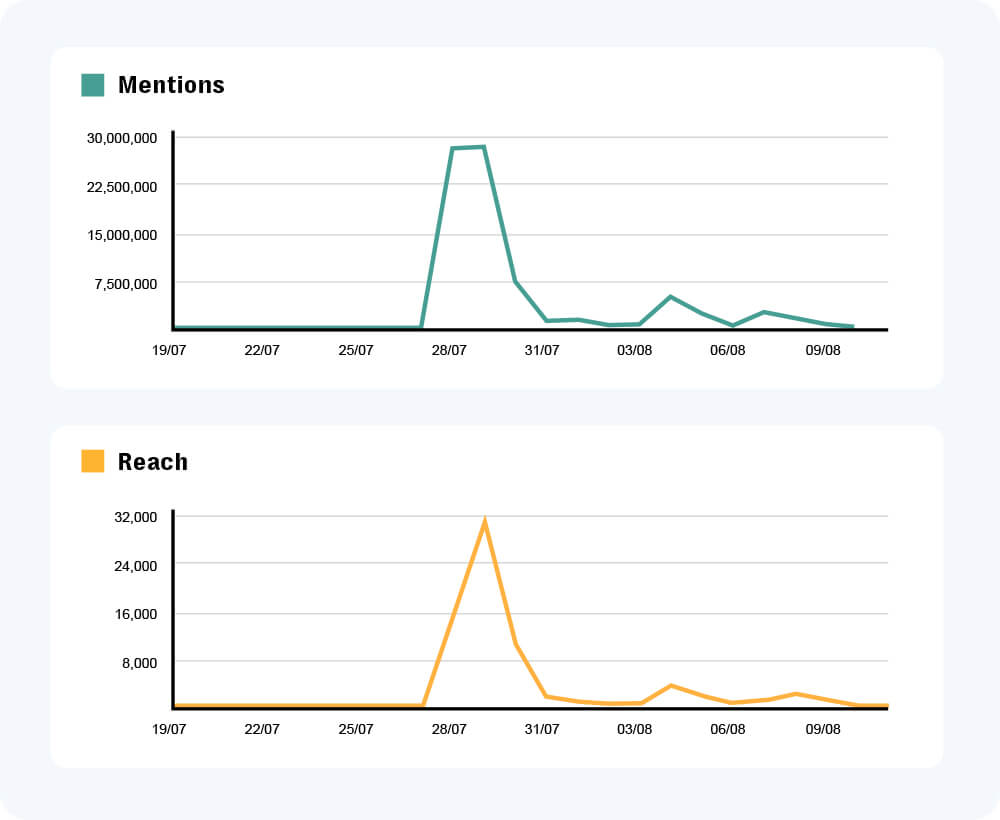Click the 31/07 label on Mentions axis
The height and width of the screenshot is (820, 1000).
click(543, 351)
